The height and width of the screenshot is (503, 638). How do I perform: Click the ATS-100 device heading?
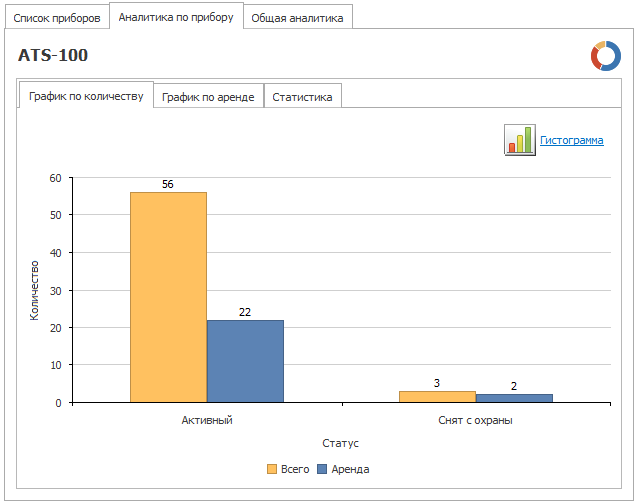tap(53, 55)
